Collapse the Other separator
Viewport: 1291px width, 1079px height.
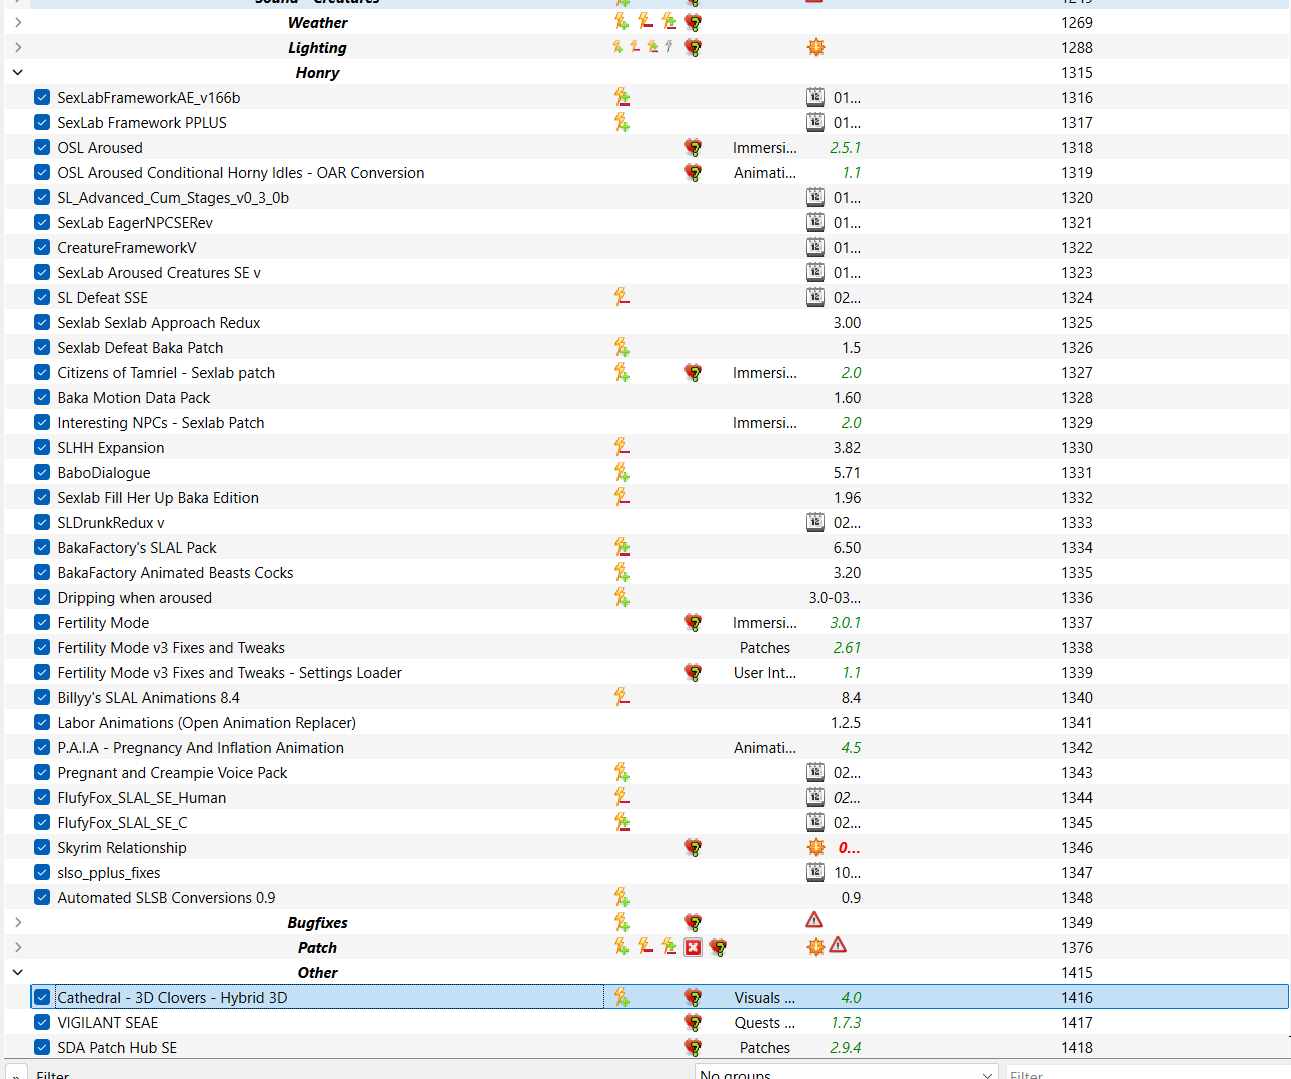(18, 972)
